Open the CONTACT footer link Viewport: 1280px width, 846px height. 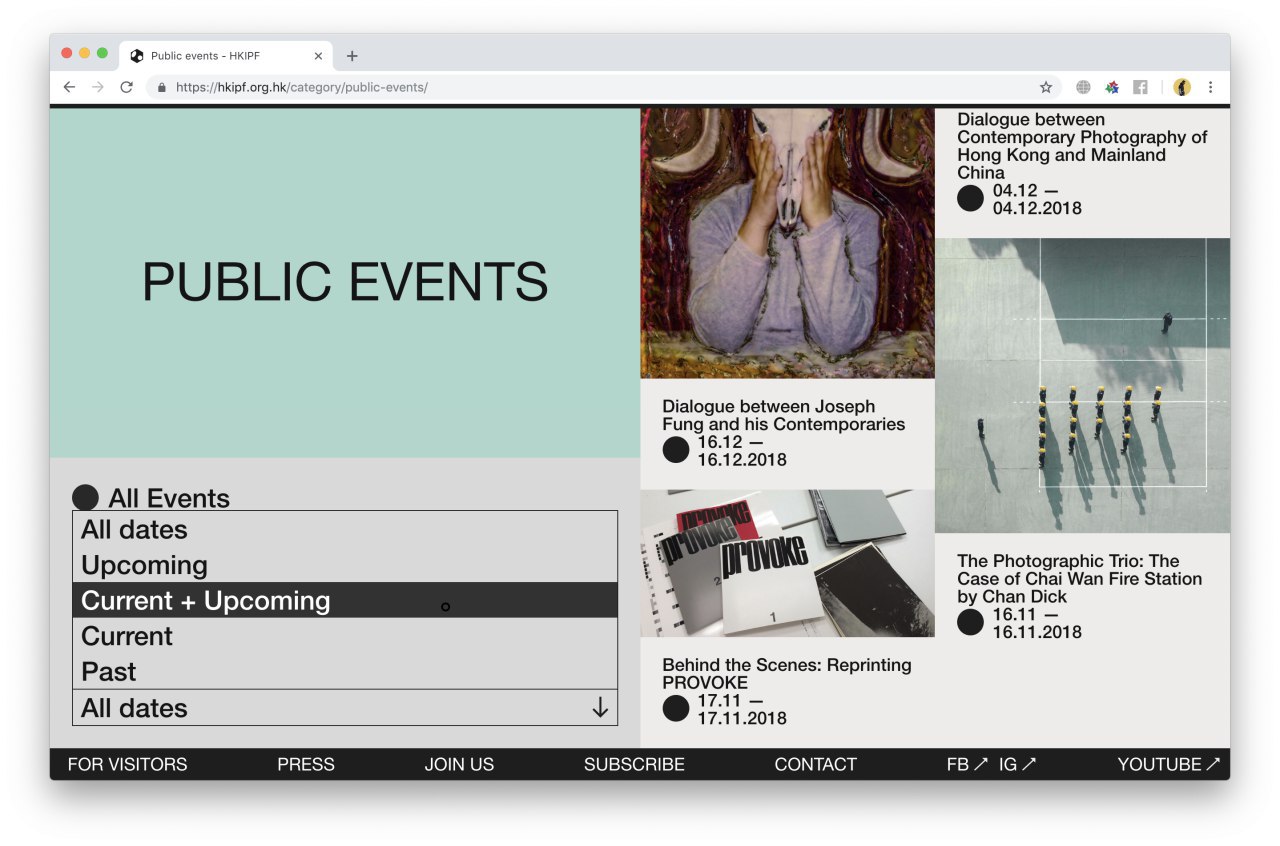[815, 764]
